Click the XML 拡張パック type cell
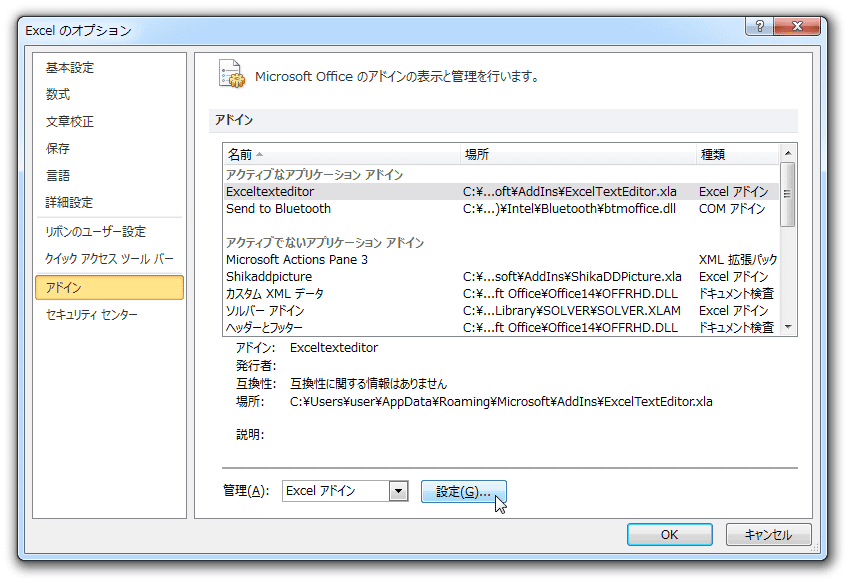Image resolution: width=849 pixels, height=584 pixels. pos(738,260)
